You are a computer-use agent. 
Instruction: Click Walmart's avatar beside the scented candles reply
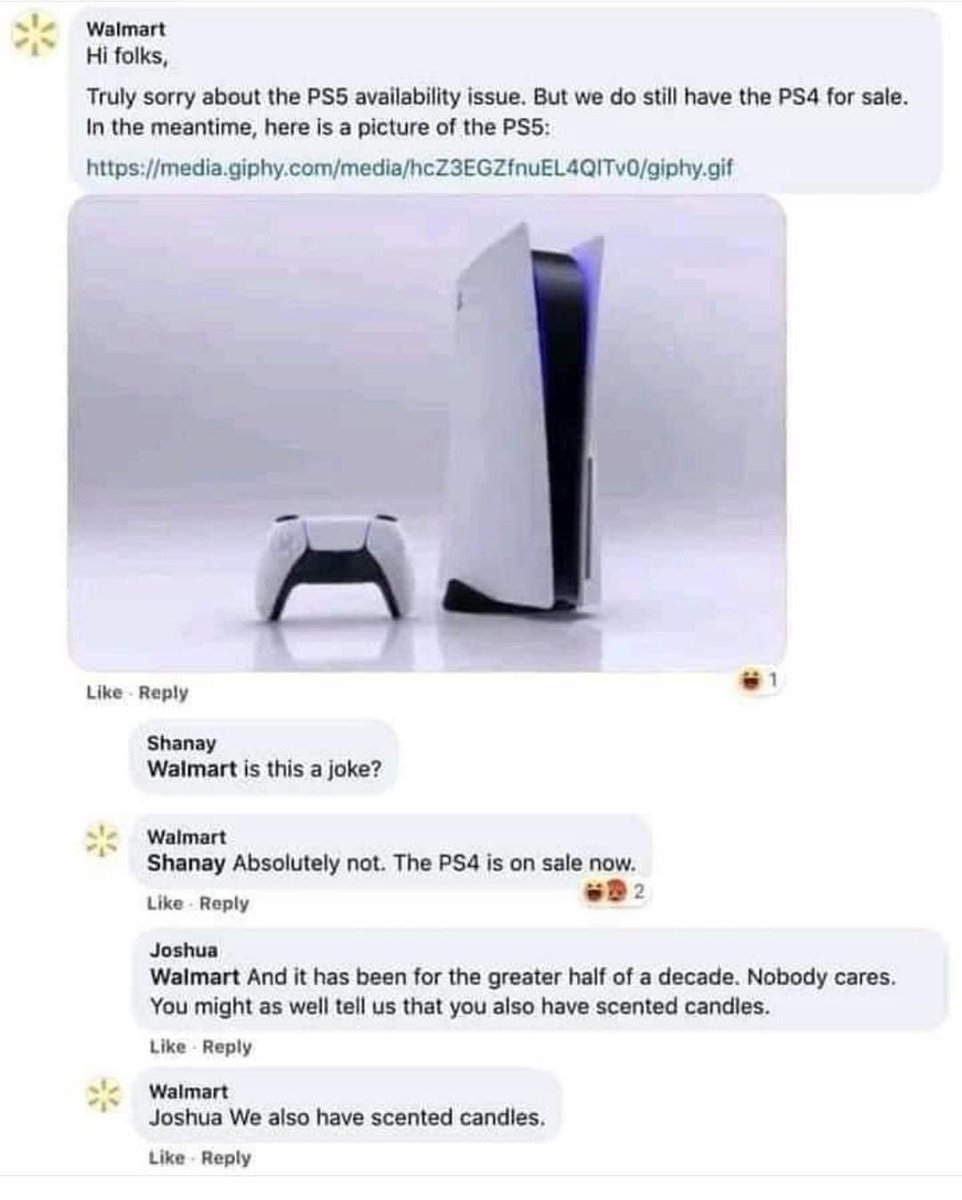click(103, 1094)
